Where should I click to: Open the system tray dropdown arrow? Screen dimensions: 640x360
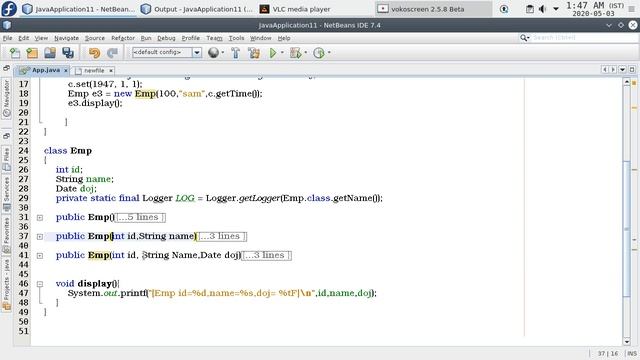(x=556, y=9)
